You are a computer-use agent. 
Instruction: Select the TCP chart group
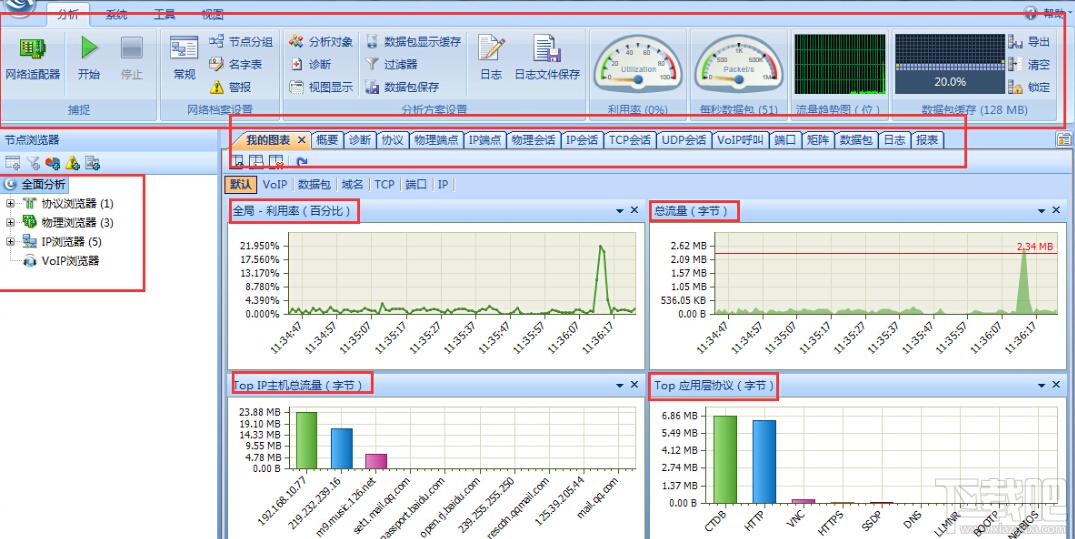pyautogui.click(x=385, y=184)
